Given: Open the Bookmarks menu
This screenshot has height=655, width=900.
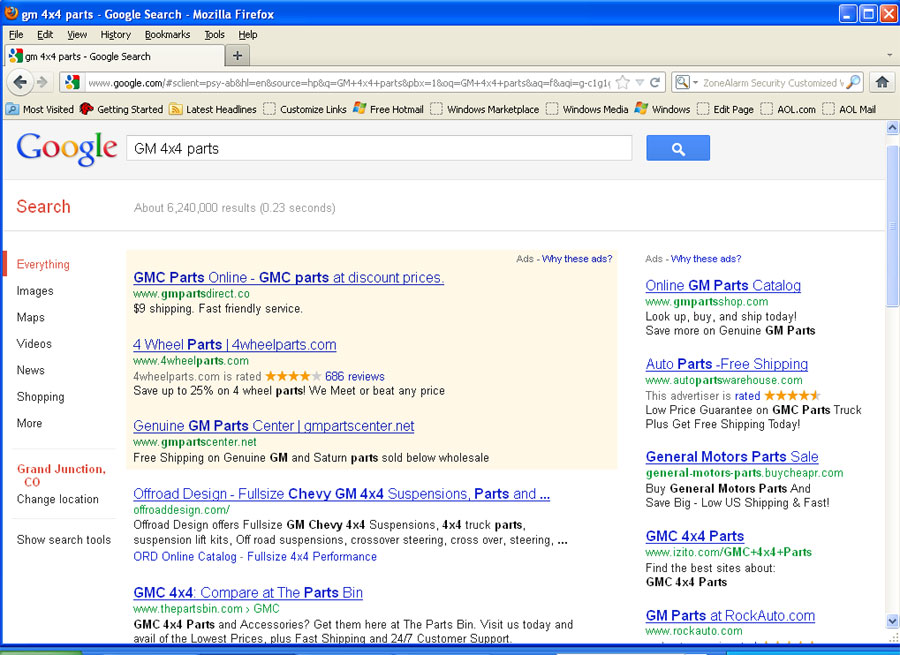Looking at the screenshot, I should [167, 34].
